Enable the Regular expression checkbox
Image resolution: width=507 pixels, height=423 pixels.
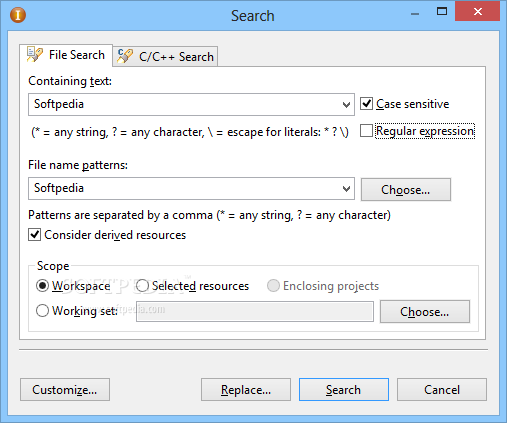pyautogui.click(x=366, y=131)
